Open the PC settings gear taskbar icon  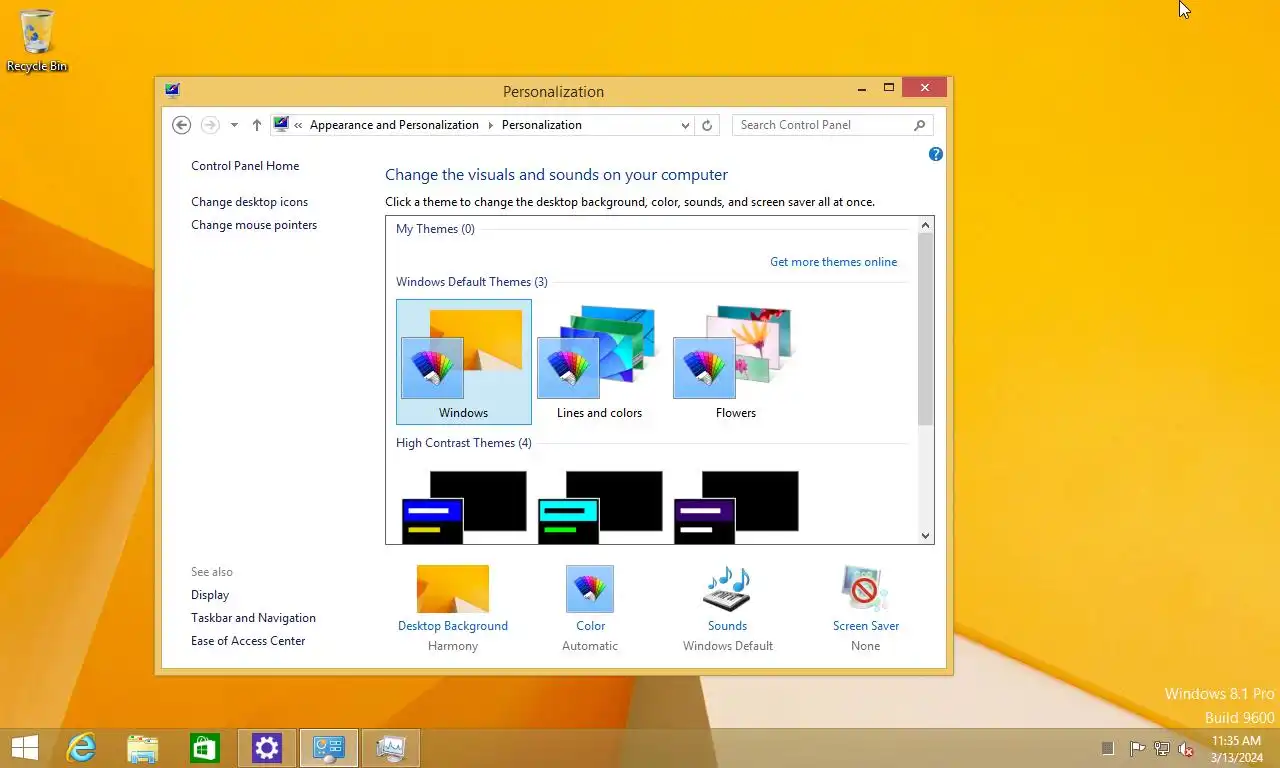click(267, 748)
